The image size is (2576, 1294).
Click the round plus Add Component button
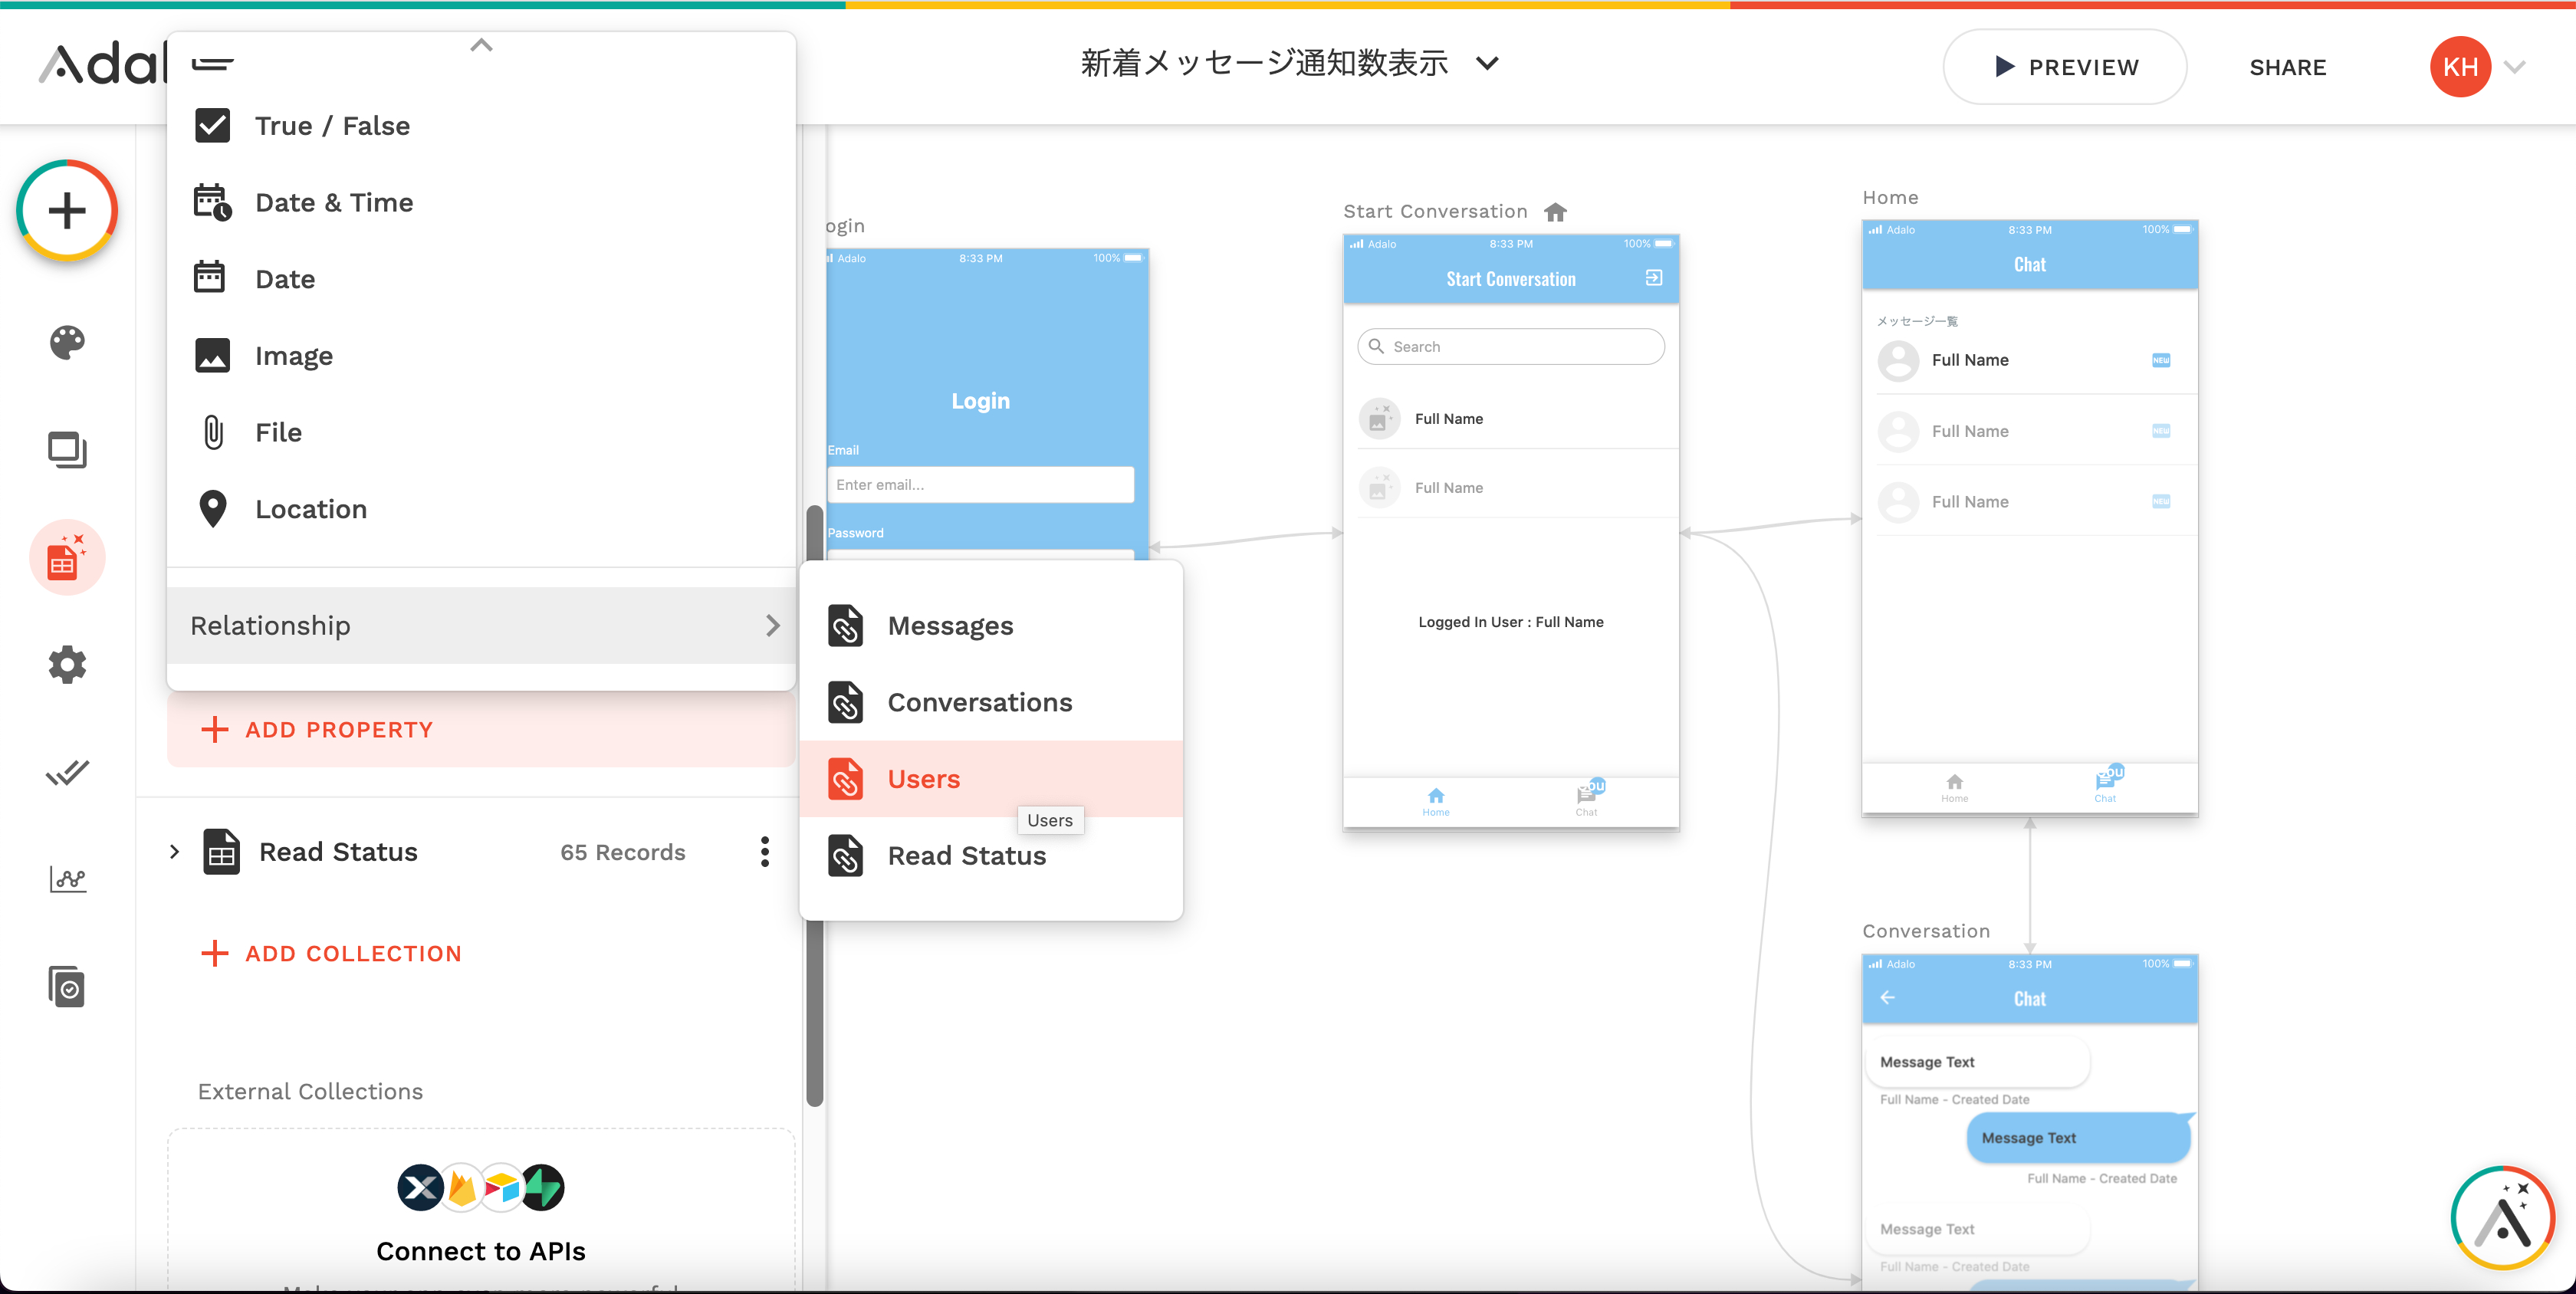[x=67, y=211]
